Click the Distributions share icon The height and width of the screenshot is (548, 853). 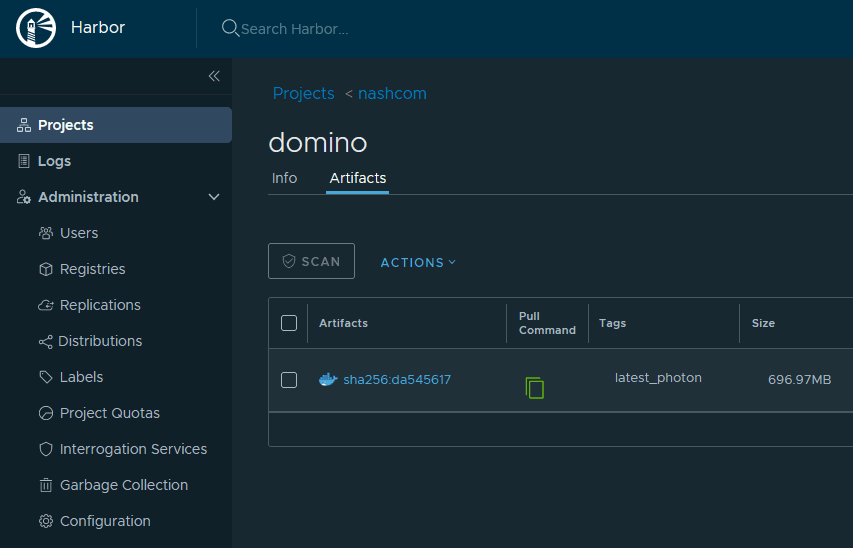coord(46,342)
